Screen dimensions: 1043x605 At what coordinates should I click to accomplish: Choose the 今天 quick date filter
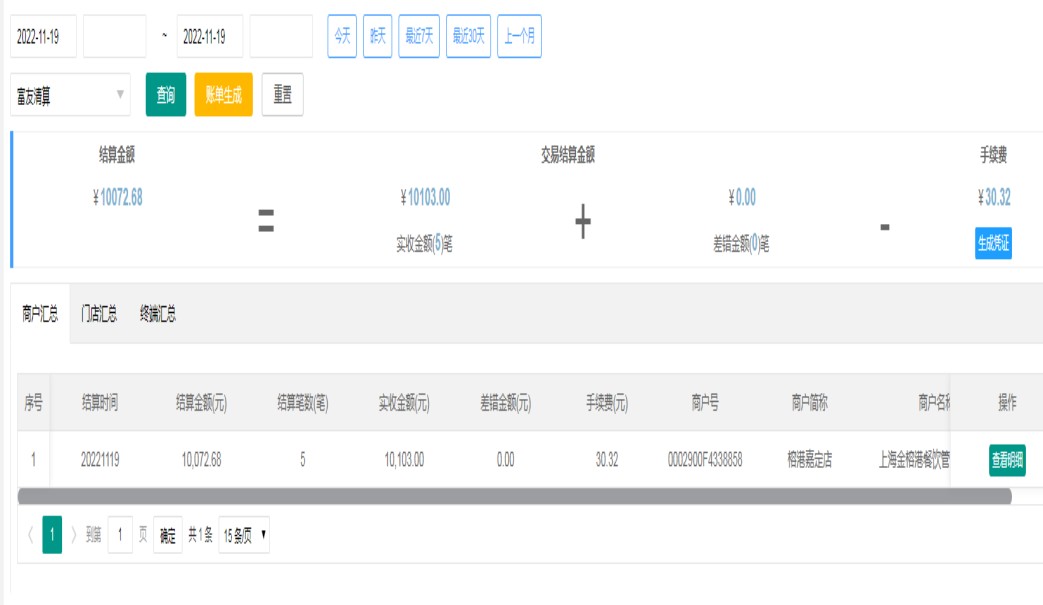[x=342, y=36]
